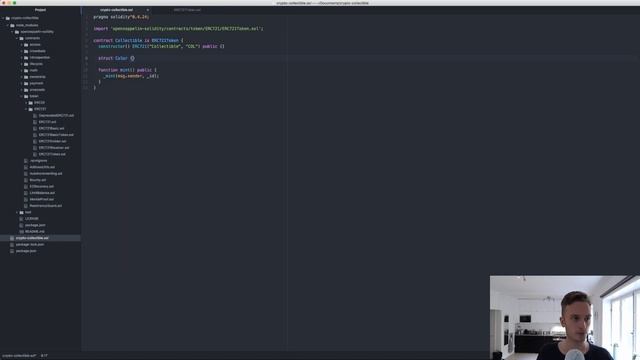Collapse the ERC721 folder
This screenshot has width=640, height=360.
click(x=26, y=109)
